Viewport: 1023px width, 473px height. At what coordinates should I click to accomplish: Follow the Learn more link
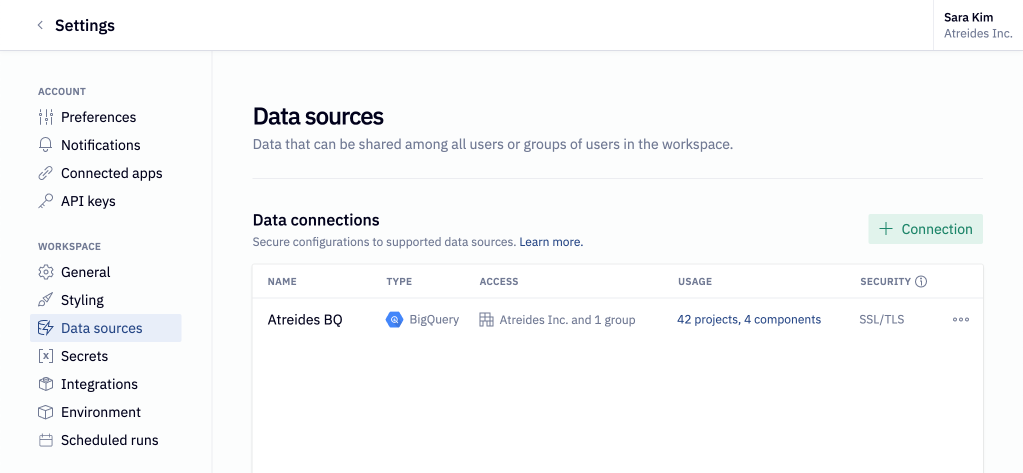click(x=551, y=242)
